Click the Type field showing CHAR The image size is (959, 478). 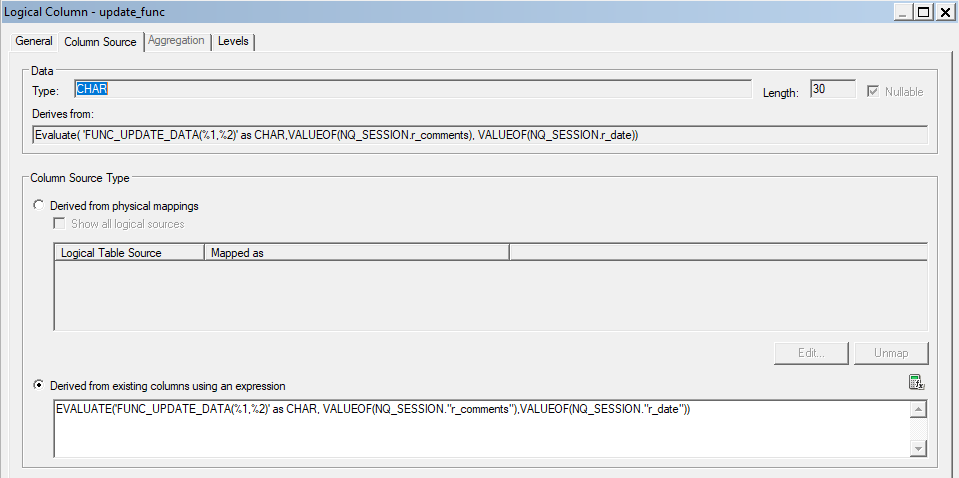point(413,89)
